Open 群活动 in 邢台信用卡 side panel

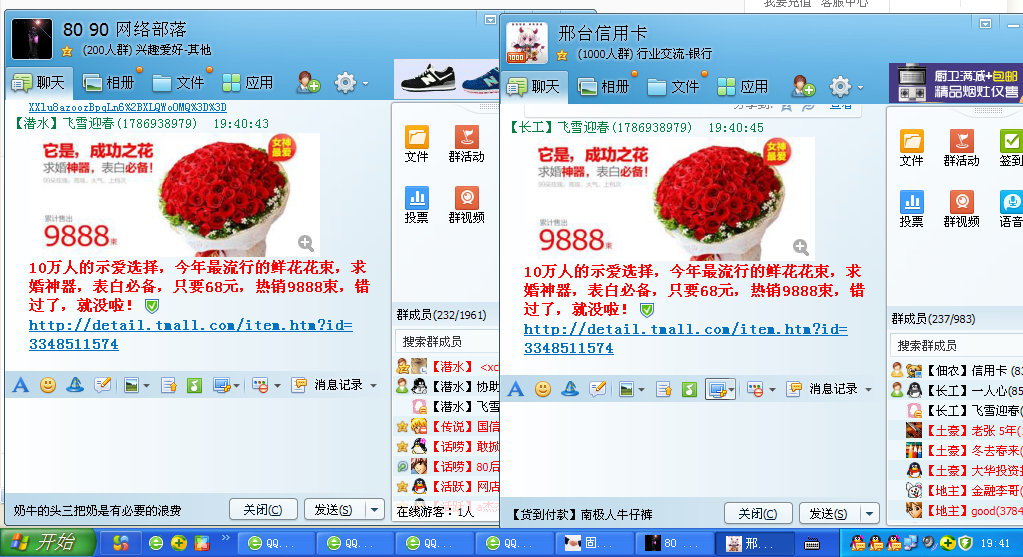click(x=962, y=147)
